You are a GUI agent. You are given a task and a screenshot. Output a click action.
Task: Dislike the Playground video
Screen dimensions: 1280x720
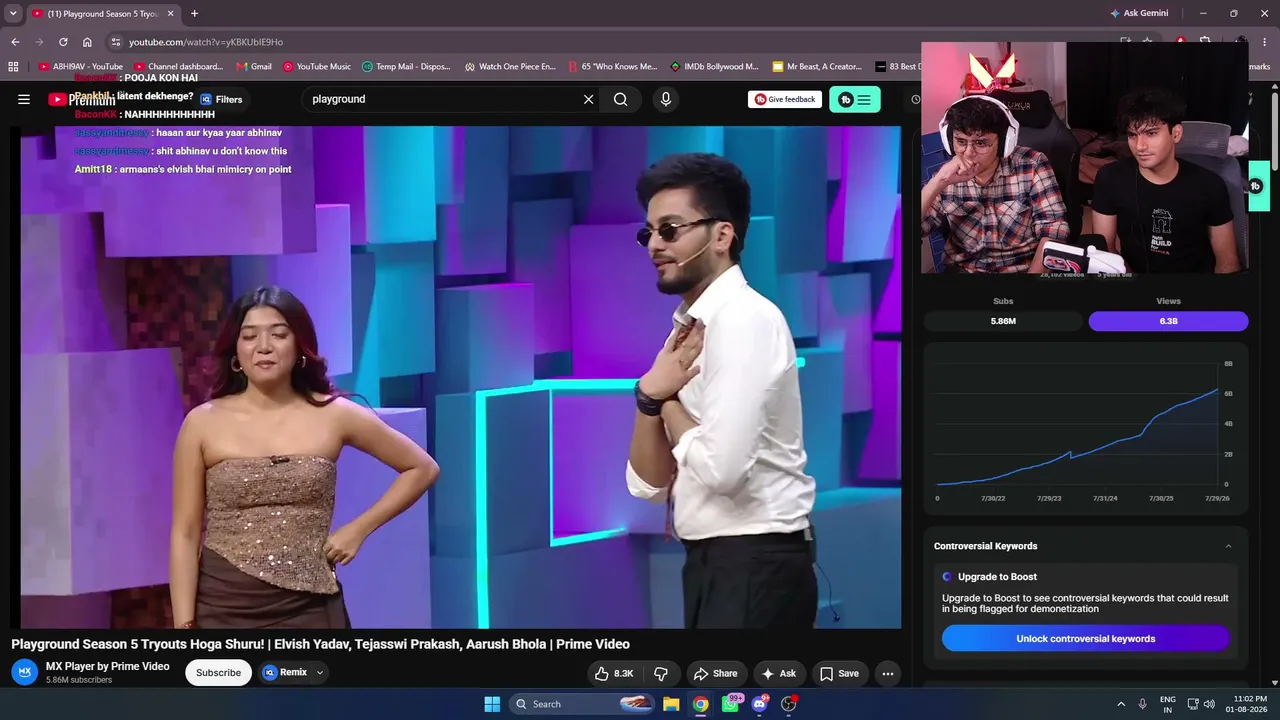coord(661,674)
